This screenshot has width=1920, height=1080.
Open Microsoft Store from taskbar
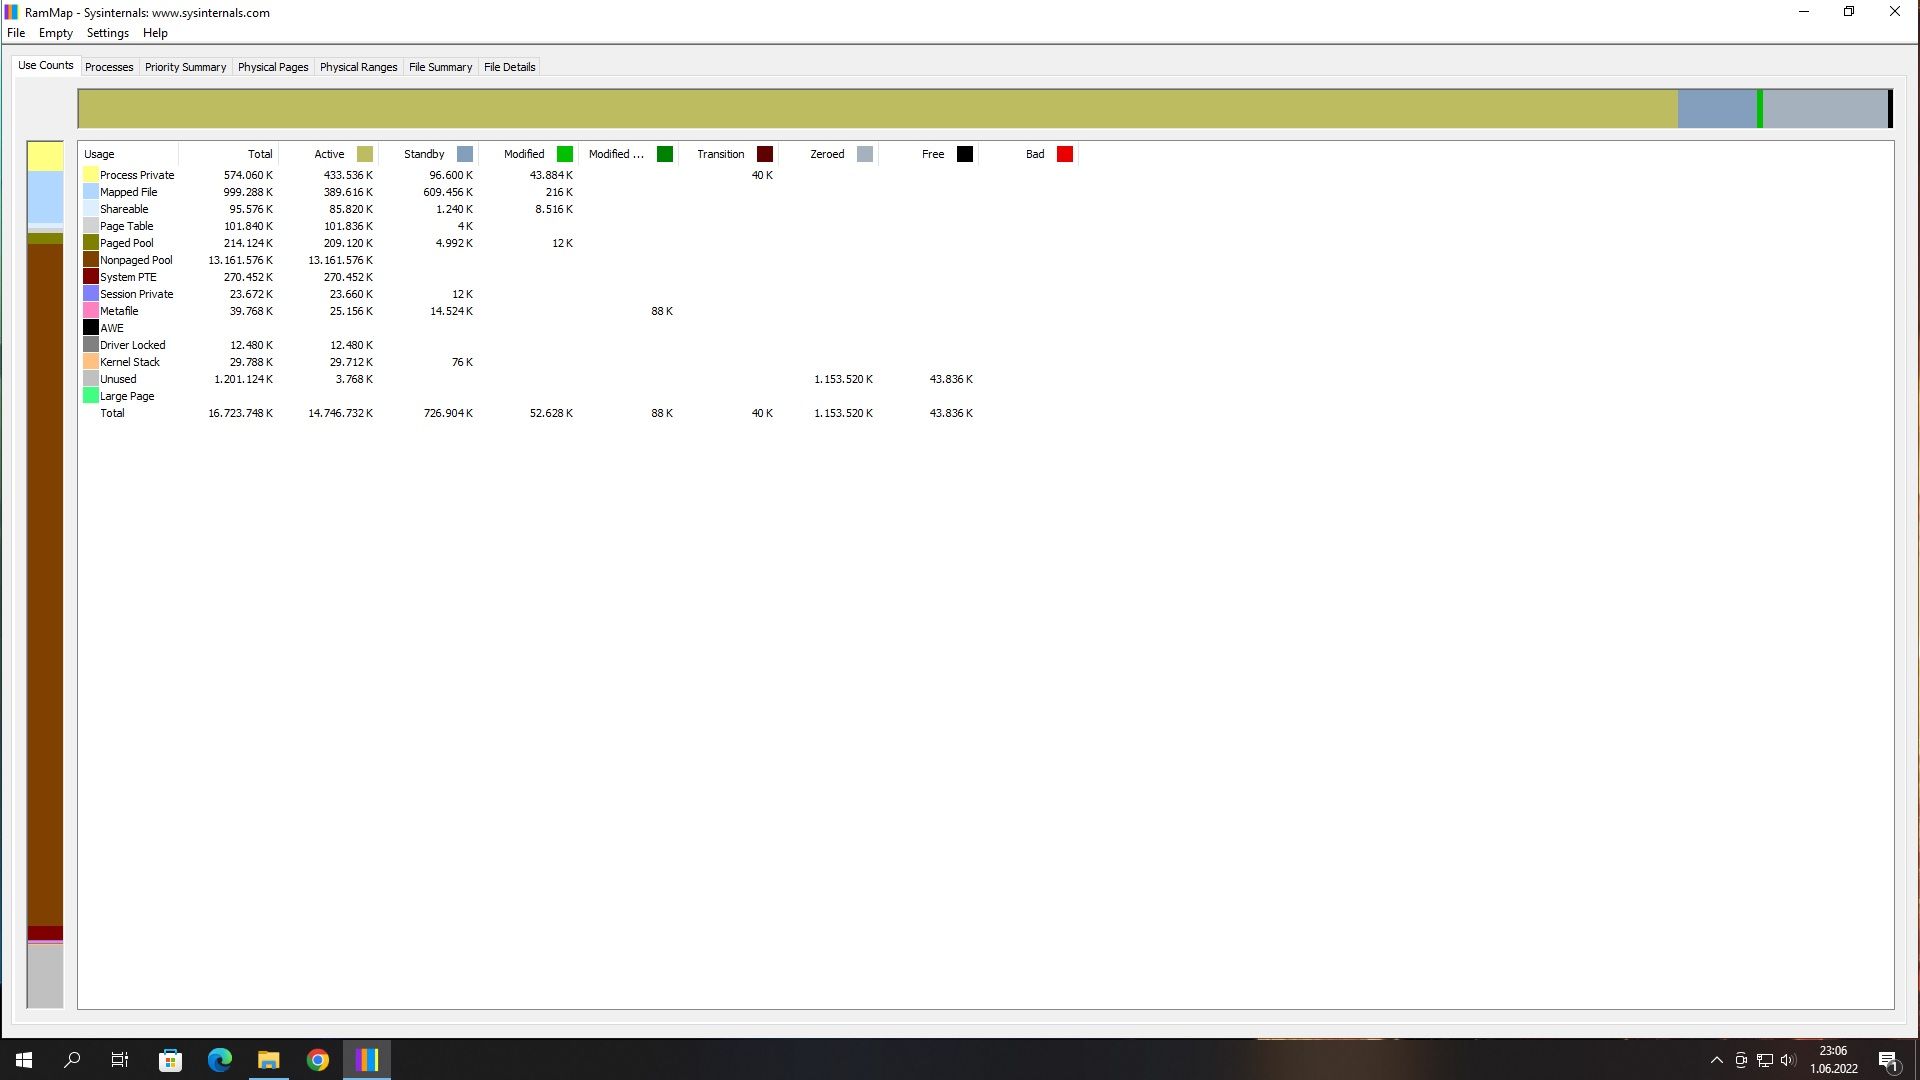[171, 1060]
